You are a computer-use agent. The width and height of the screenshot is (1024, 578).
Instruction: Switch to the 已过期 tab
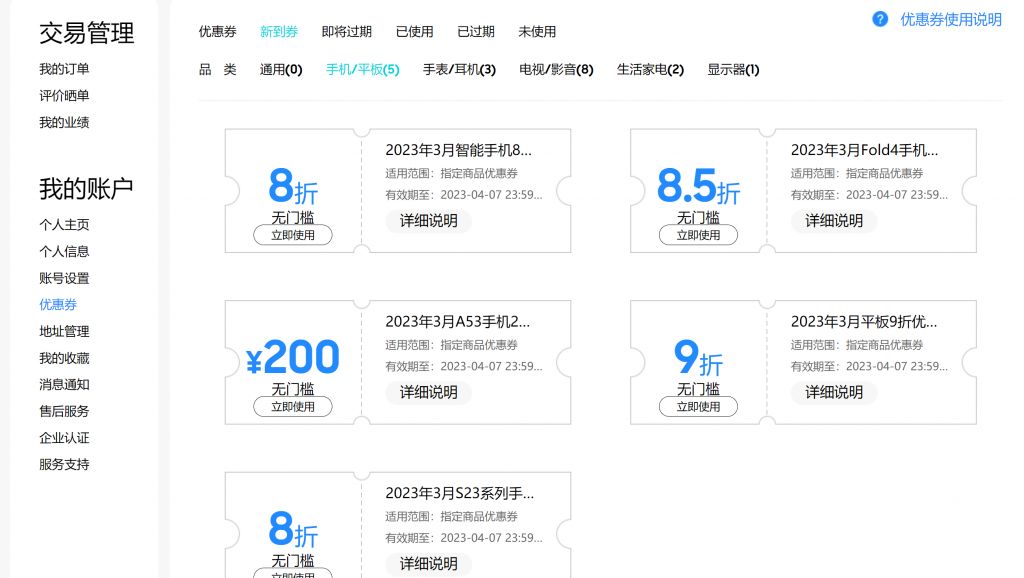[x=475, y=31]
